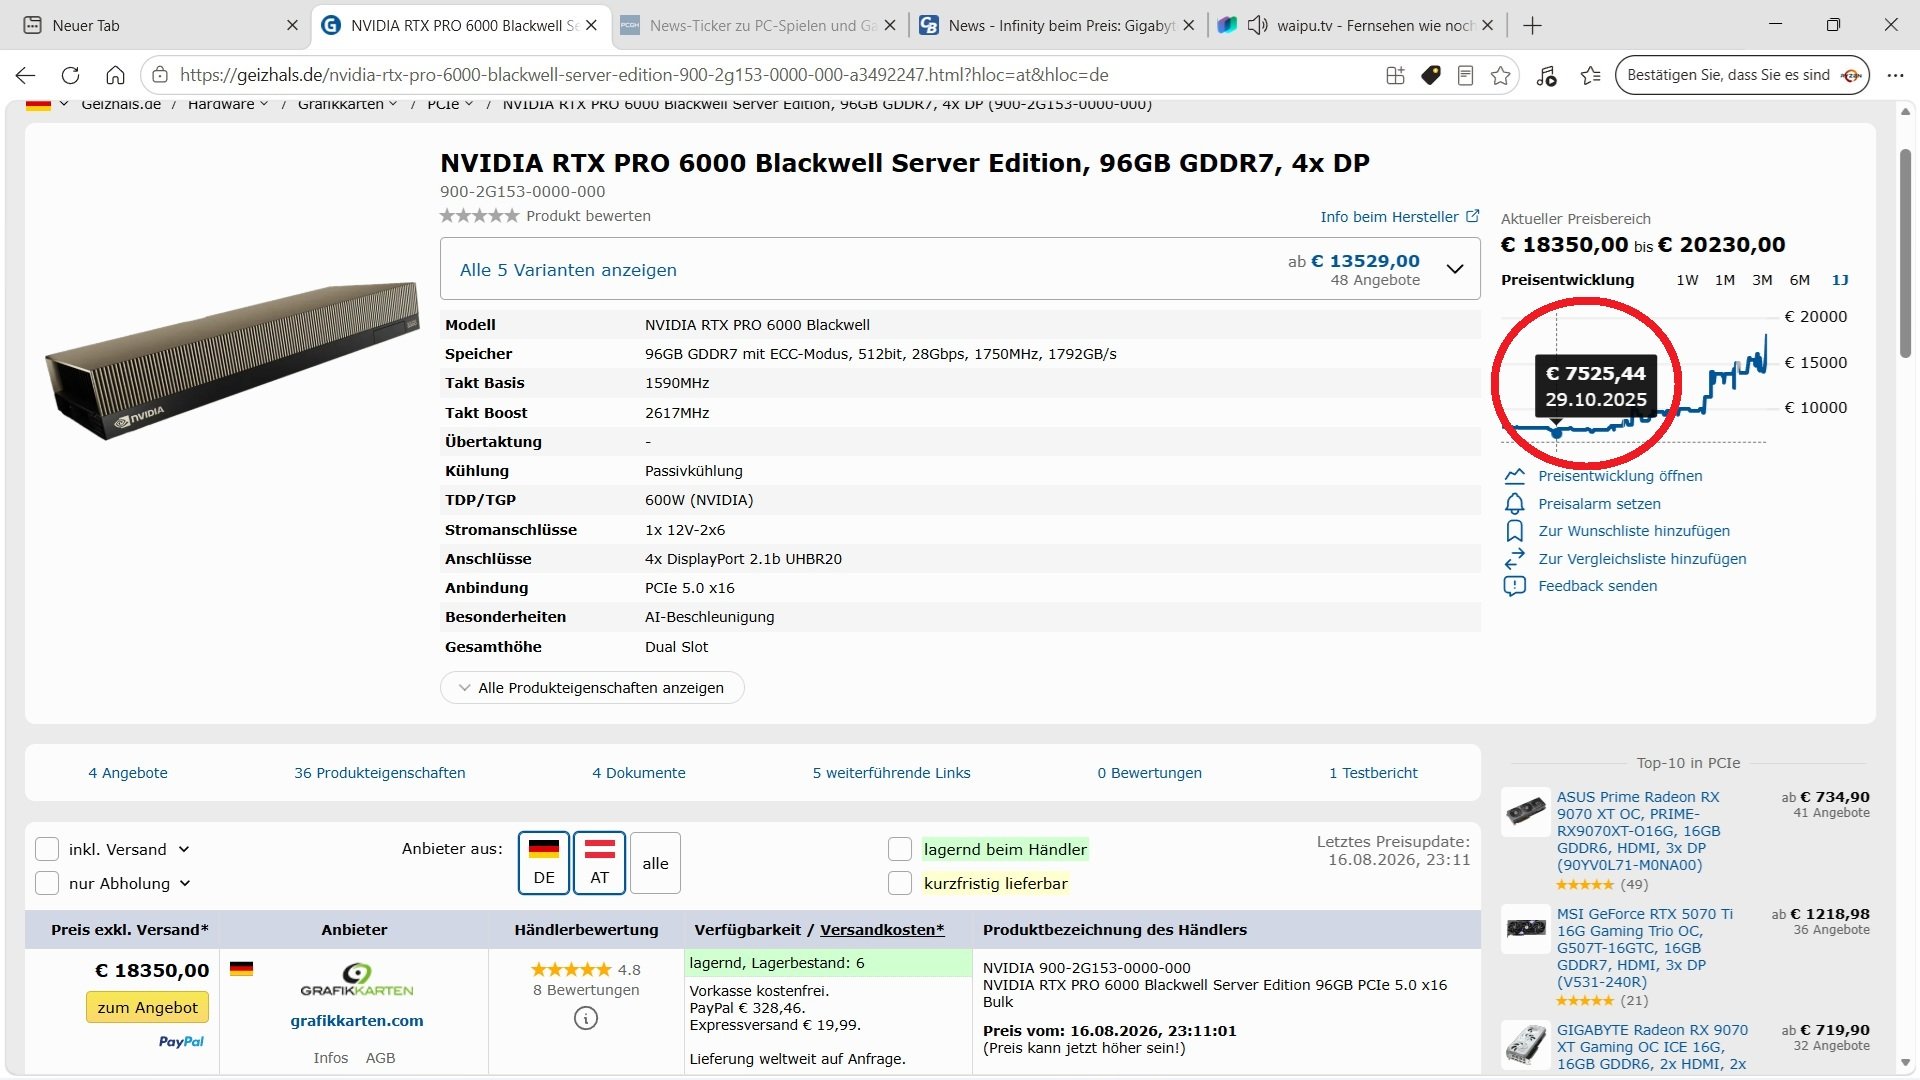Rate the product using the star rating

pos(480,216)
